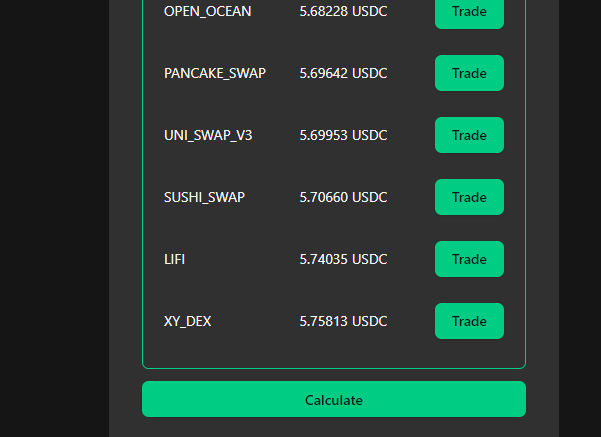This screenshot has height=437, width=601.
Task: Trade on PANCAKE_SWAP
Action: click(469, 73)
